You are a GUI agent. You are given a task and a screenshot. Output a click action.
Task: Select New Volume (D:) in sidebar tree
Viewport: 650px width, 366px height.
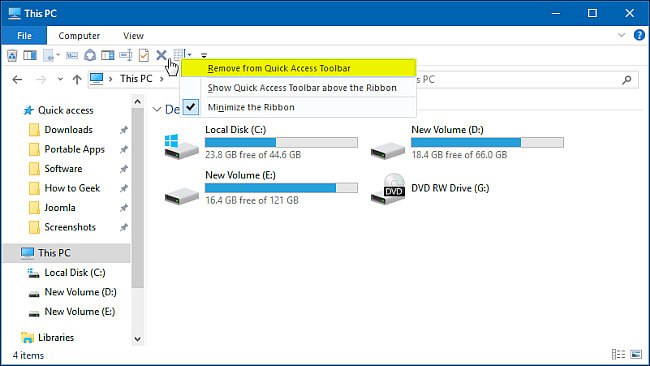(x=80, y=293)
